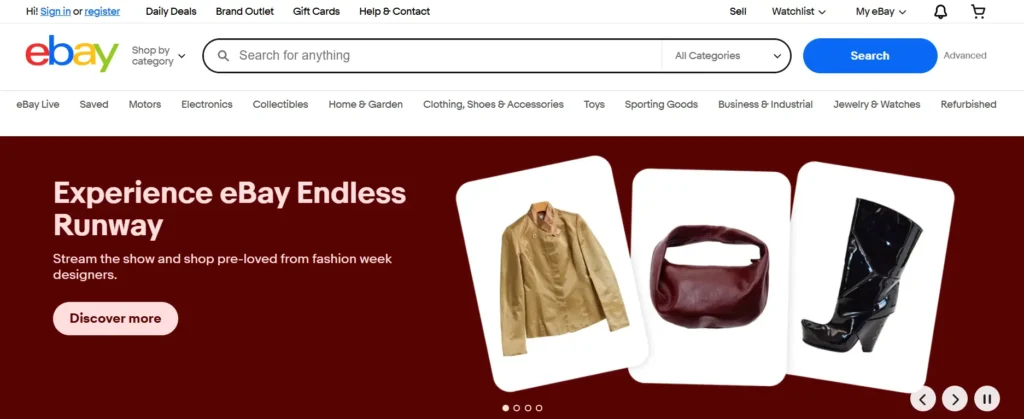
Task: Open the notifications bell icon
Action: pyautogui.click(x=940, y=12)
